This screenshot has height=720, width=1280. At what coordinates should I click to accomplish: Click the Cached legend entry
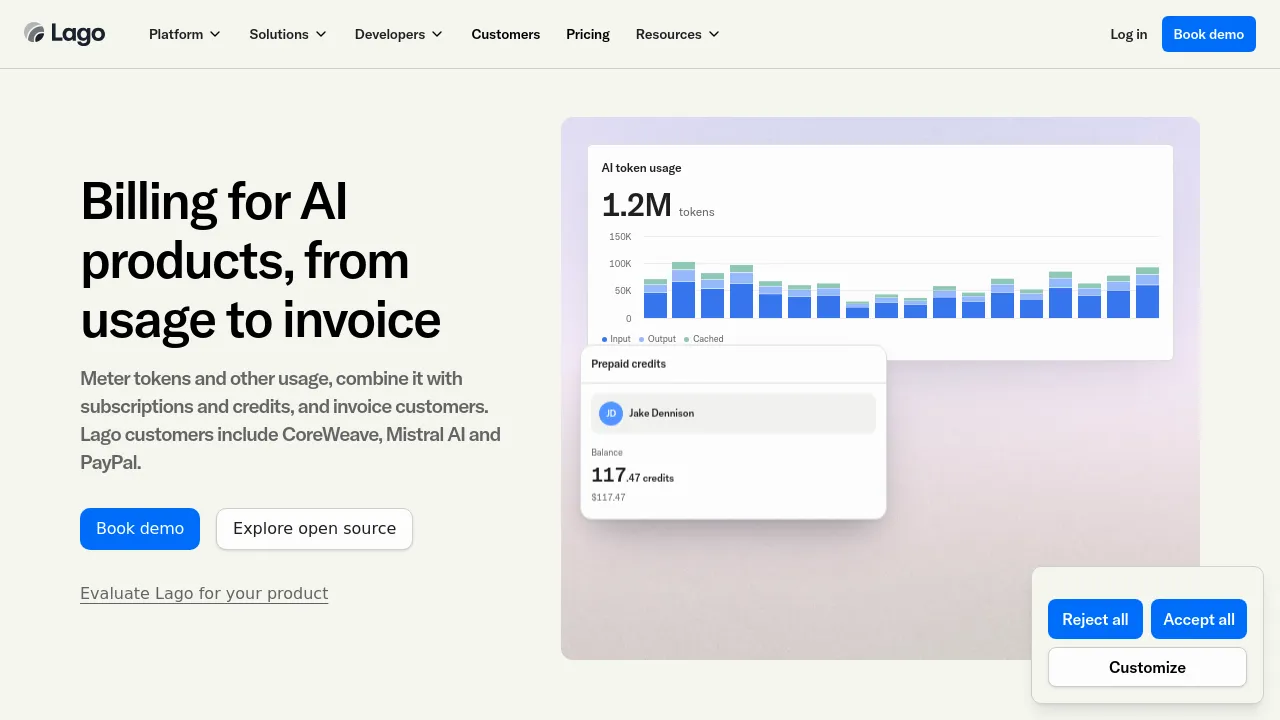pos(703,339)
